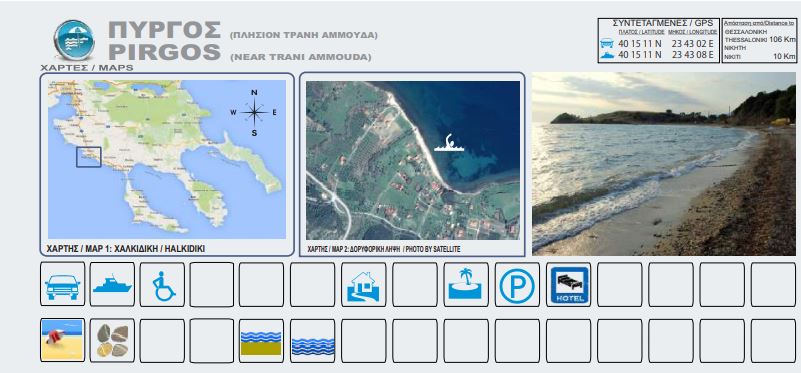
Task: Click the waves over sand icon
Action: (261, 341)
